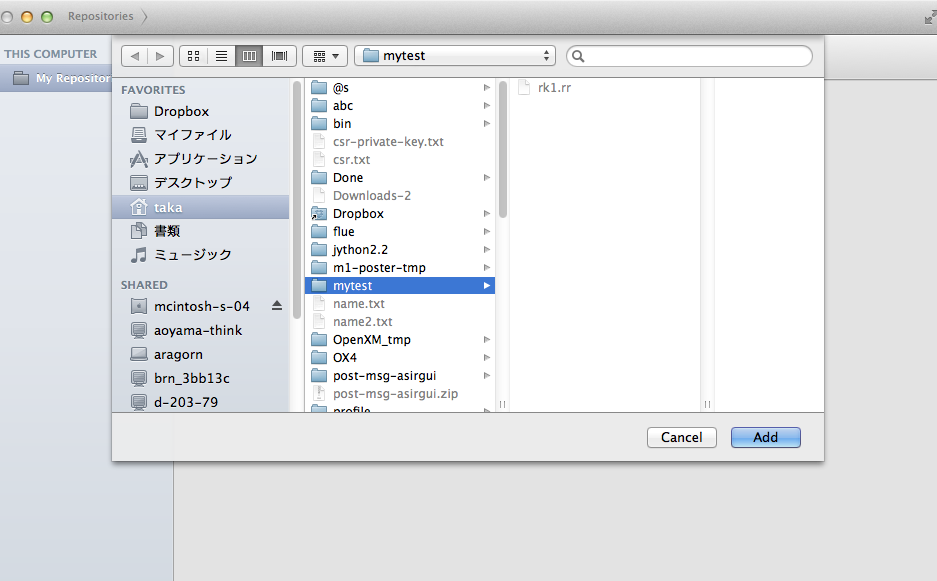Select the OpenXM_tmp folder
The image size is (937, 581).
click(x=399, y=340)
